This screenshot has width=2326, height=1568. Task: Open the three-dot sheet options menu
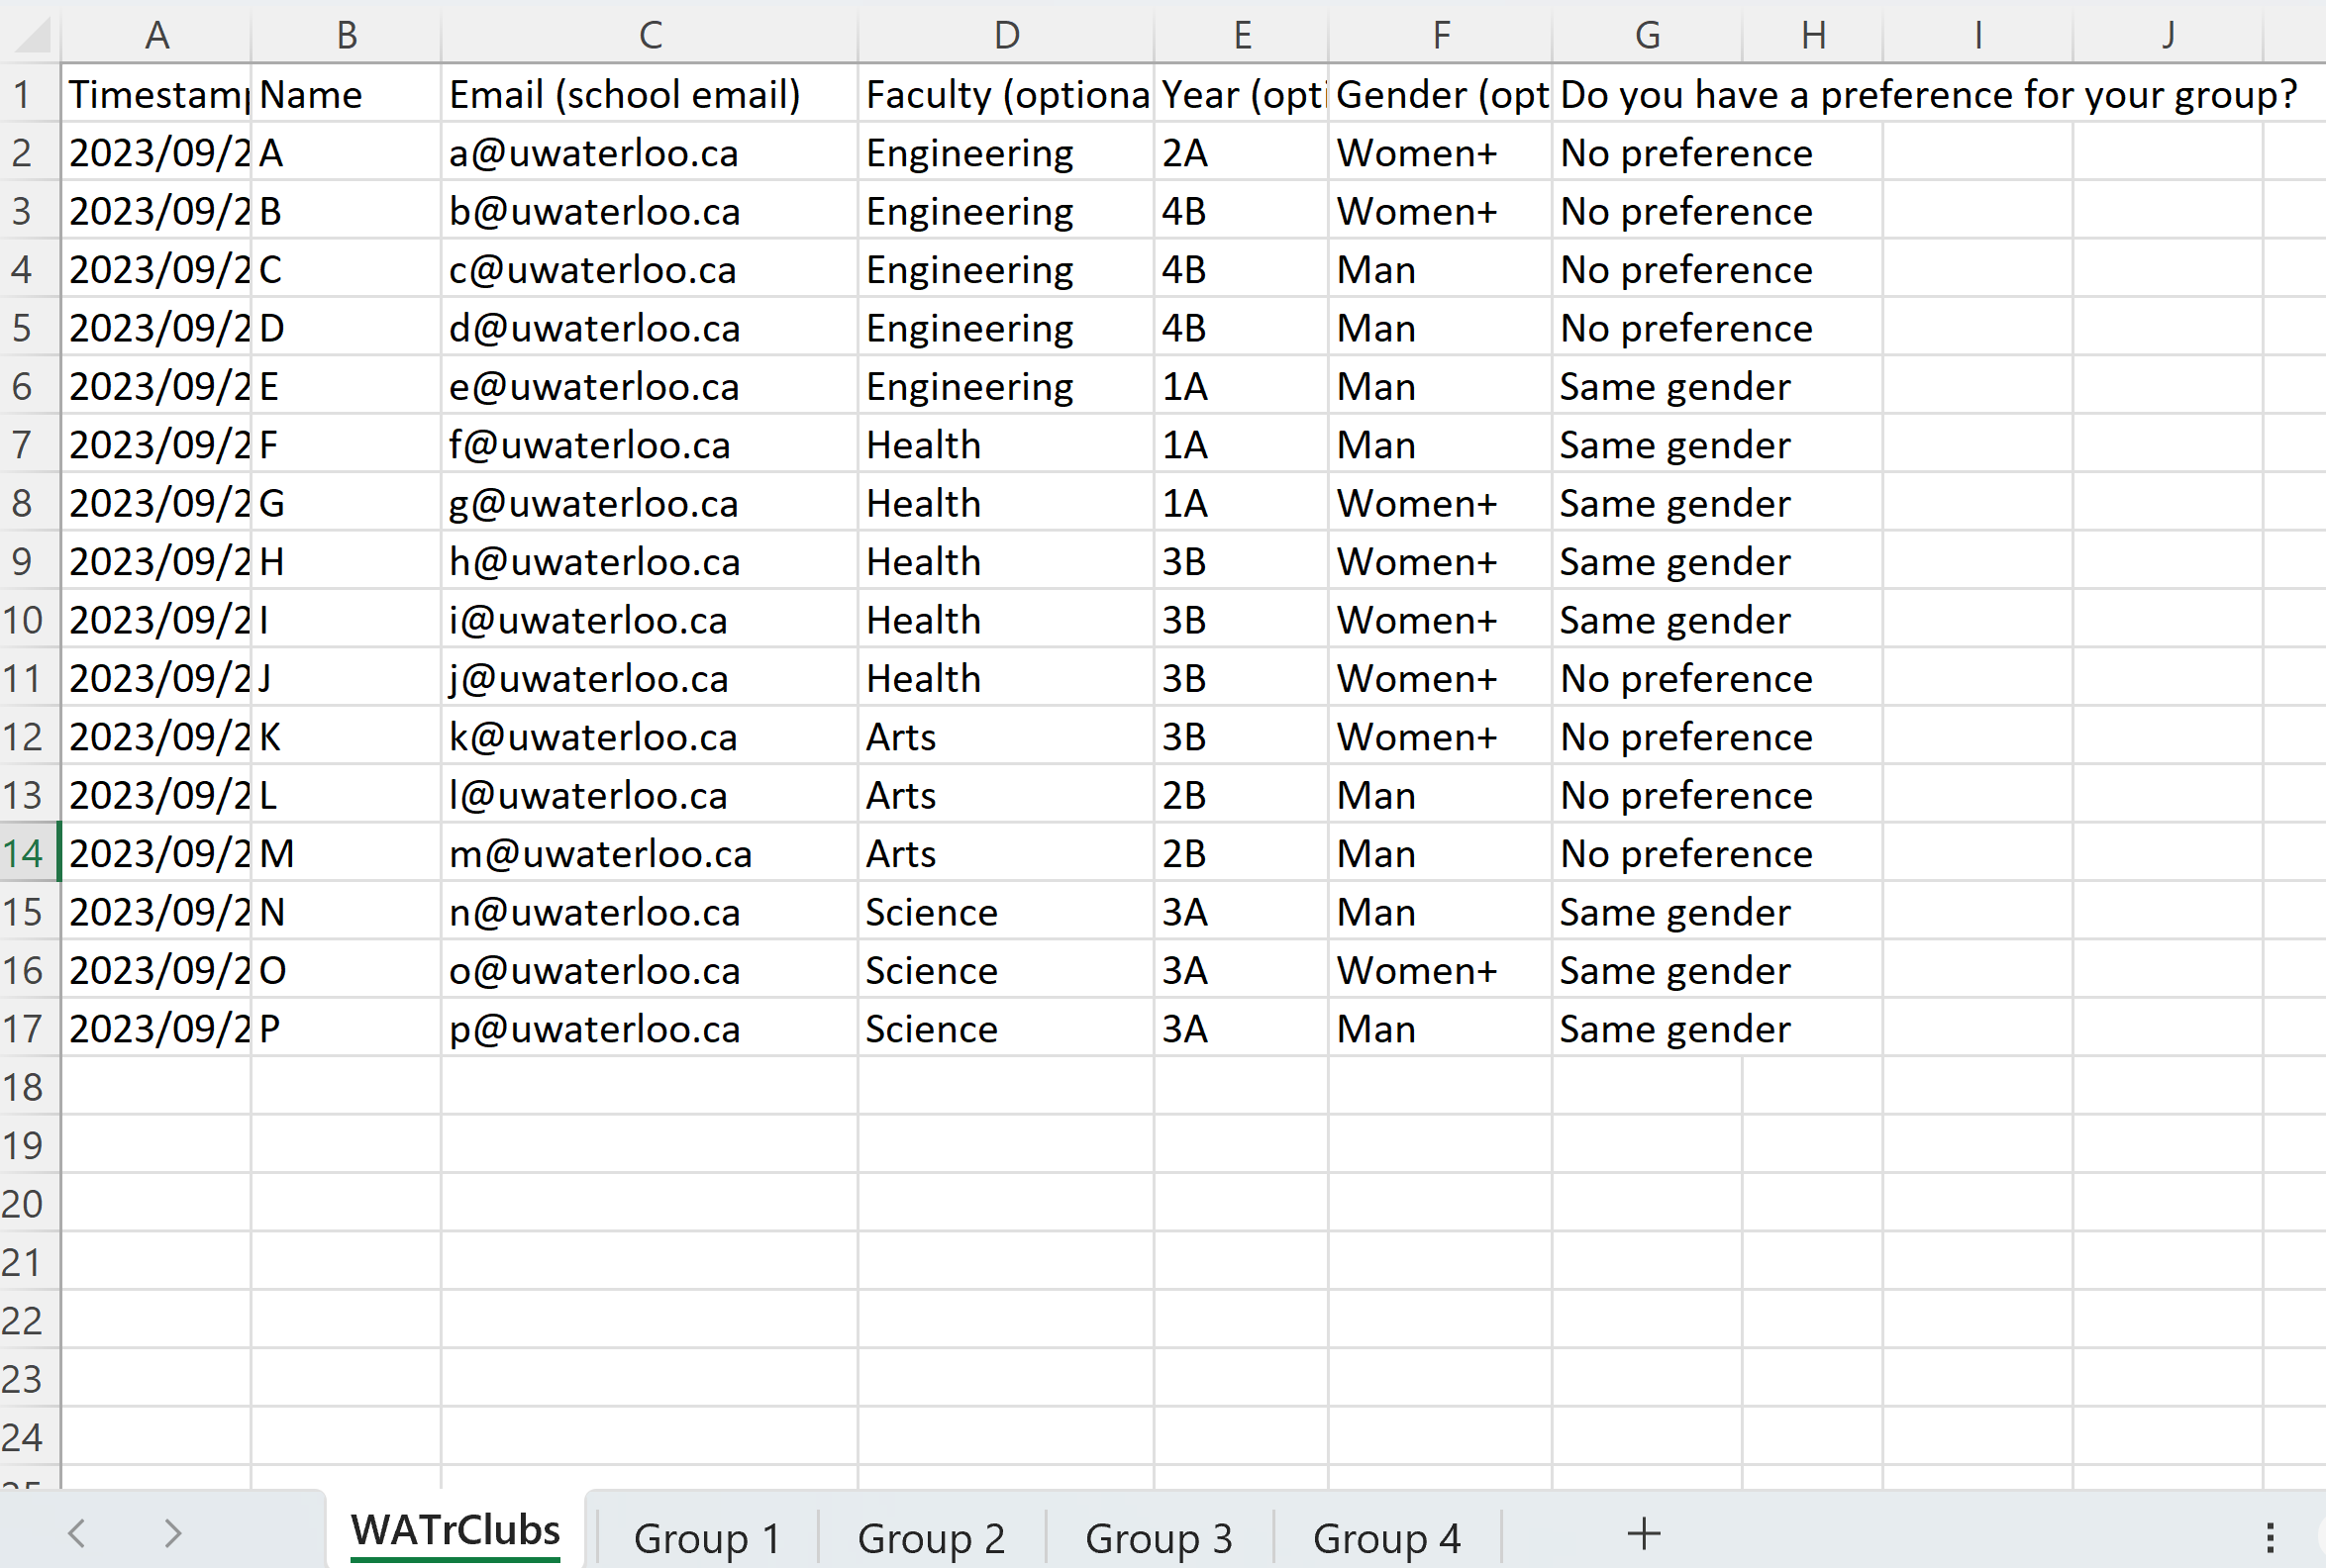2270,1537
